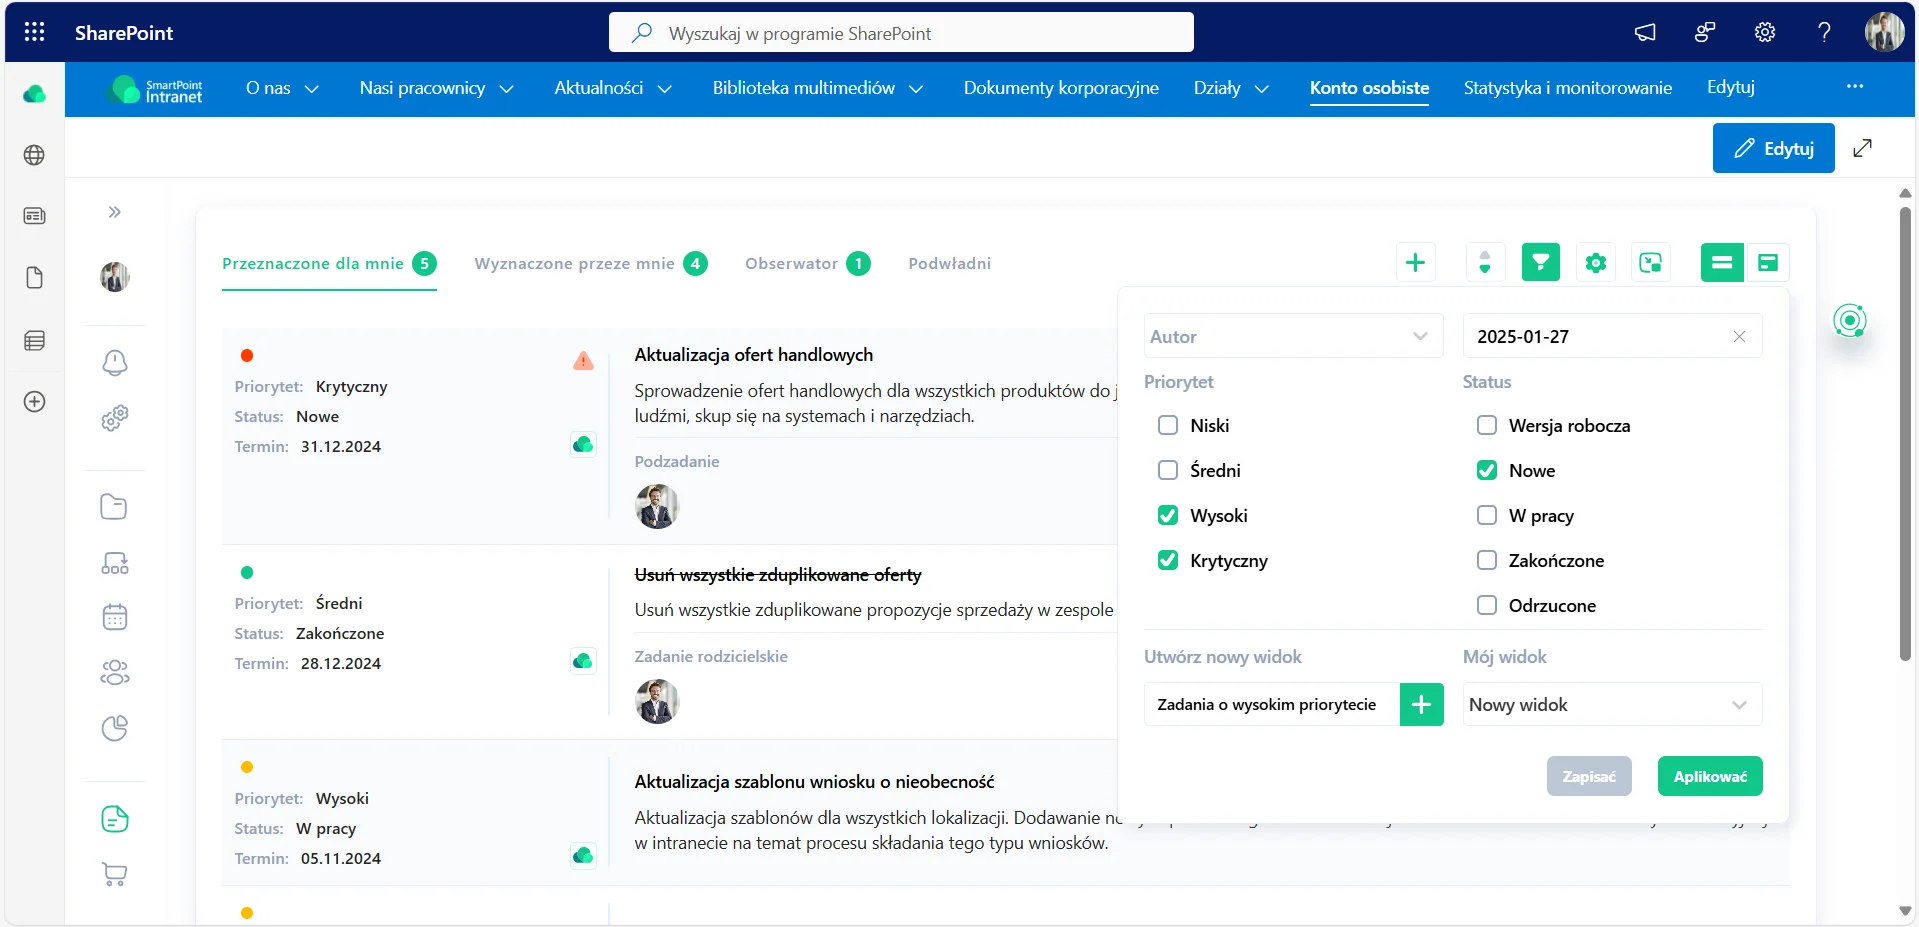Open the Nowy widok dropdown
The width and height of the screenshot is (1919, 927).
(x=1612, y=705)
